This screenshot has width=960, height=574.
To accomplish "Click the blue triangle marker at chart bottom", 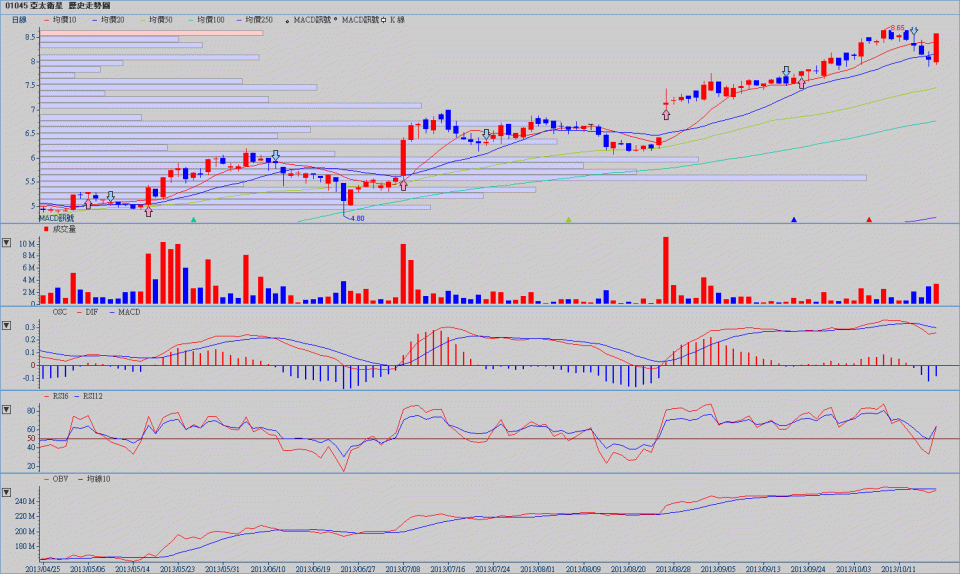I will click(794, 219).
